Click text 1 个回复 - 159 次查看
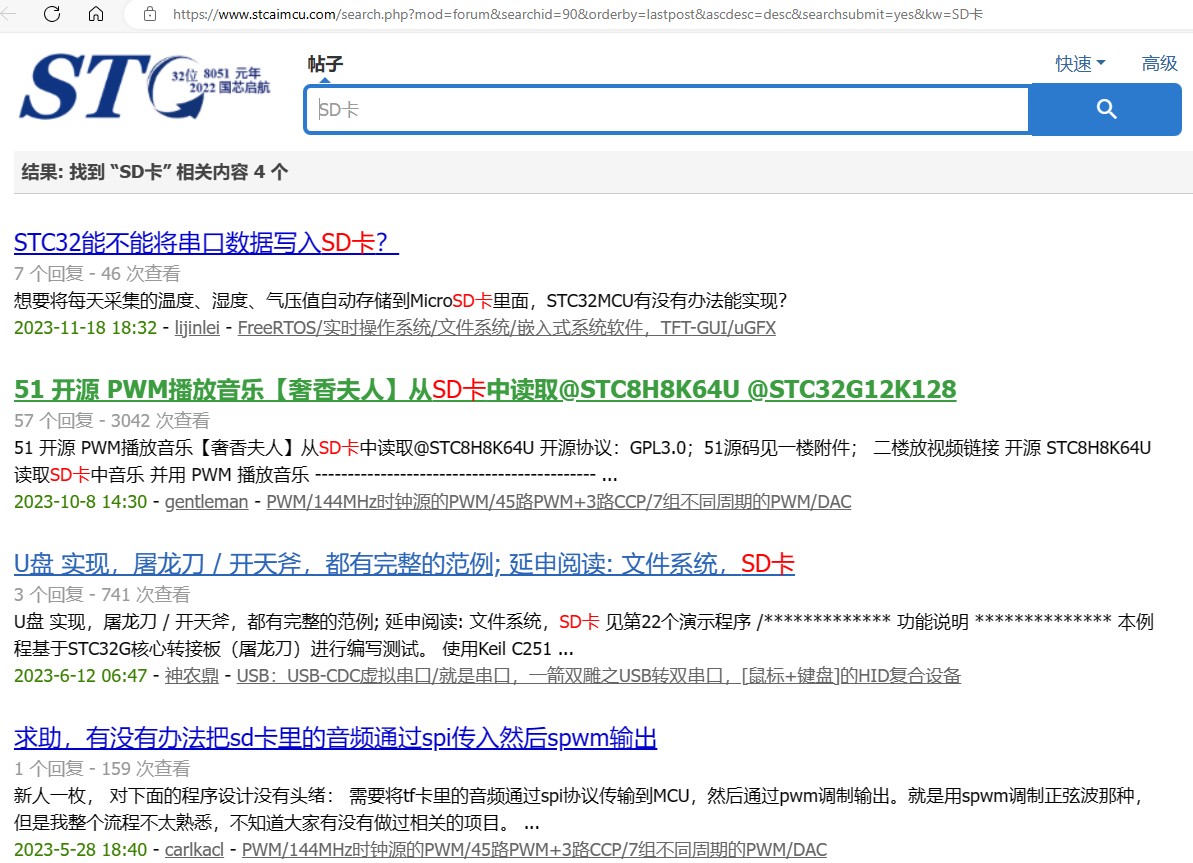Screen dimensions: 1193x863 tap(102, 769)
